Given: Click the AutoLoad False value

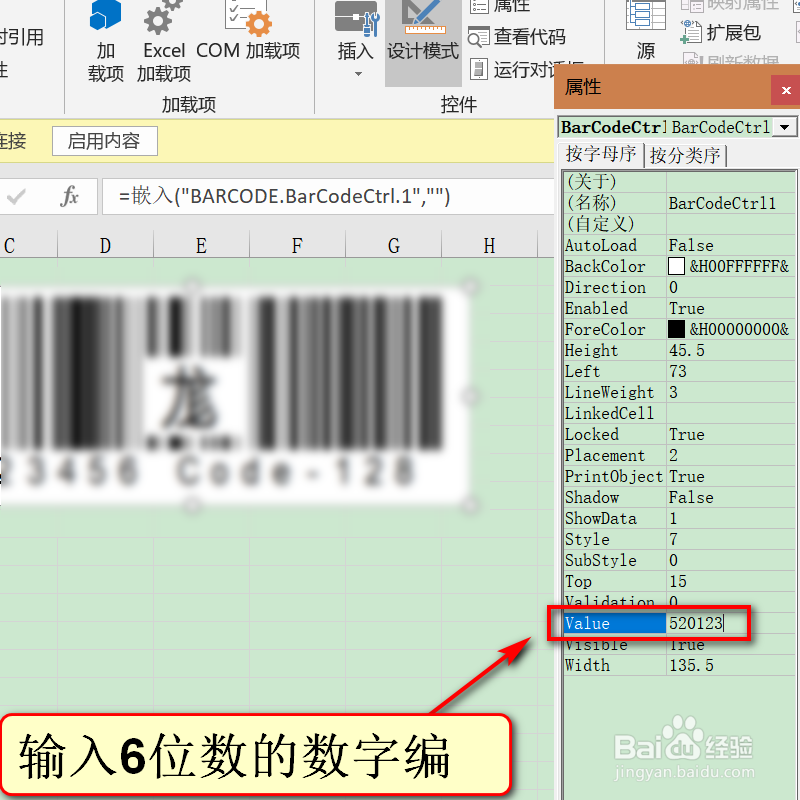Looking at the screenshot, I should point(731,245).
